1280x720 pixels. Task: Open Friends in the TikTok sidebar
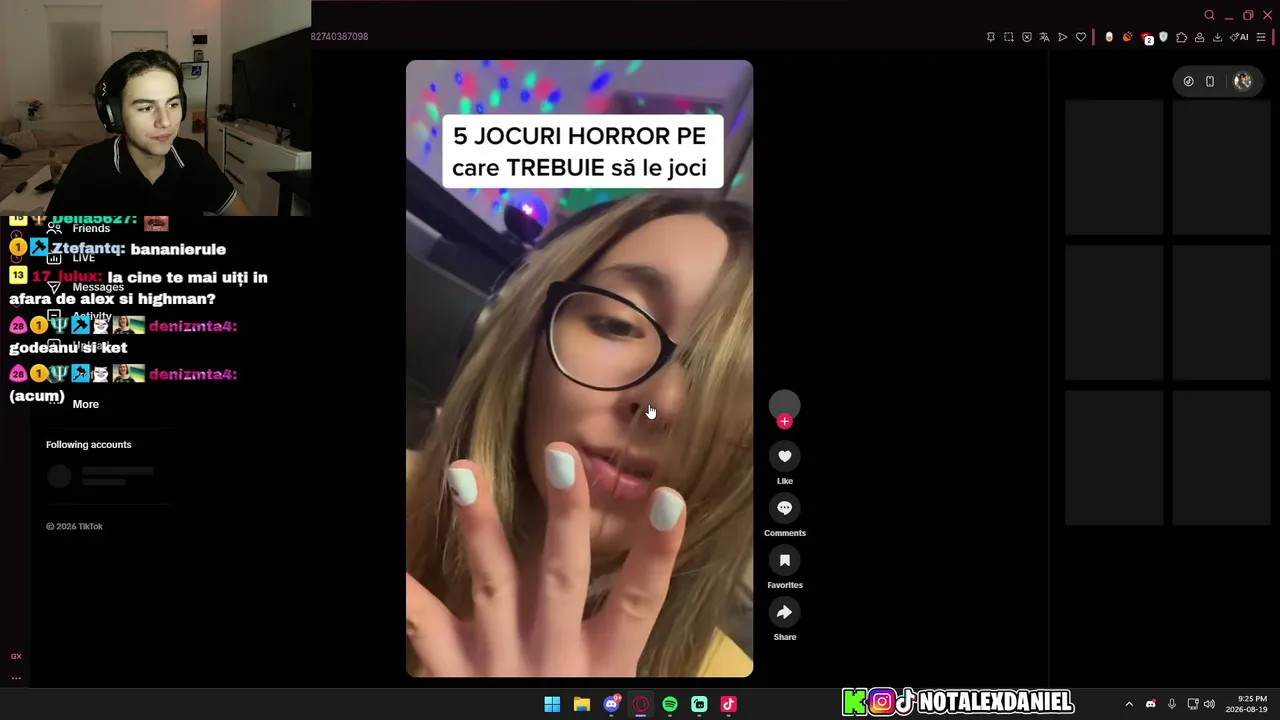pyautogui.click(x=78, y=228)
